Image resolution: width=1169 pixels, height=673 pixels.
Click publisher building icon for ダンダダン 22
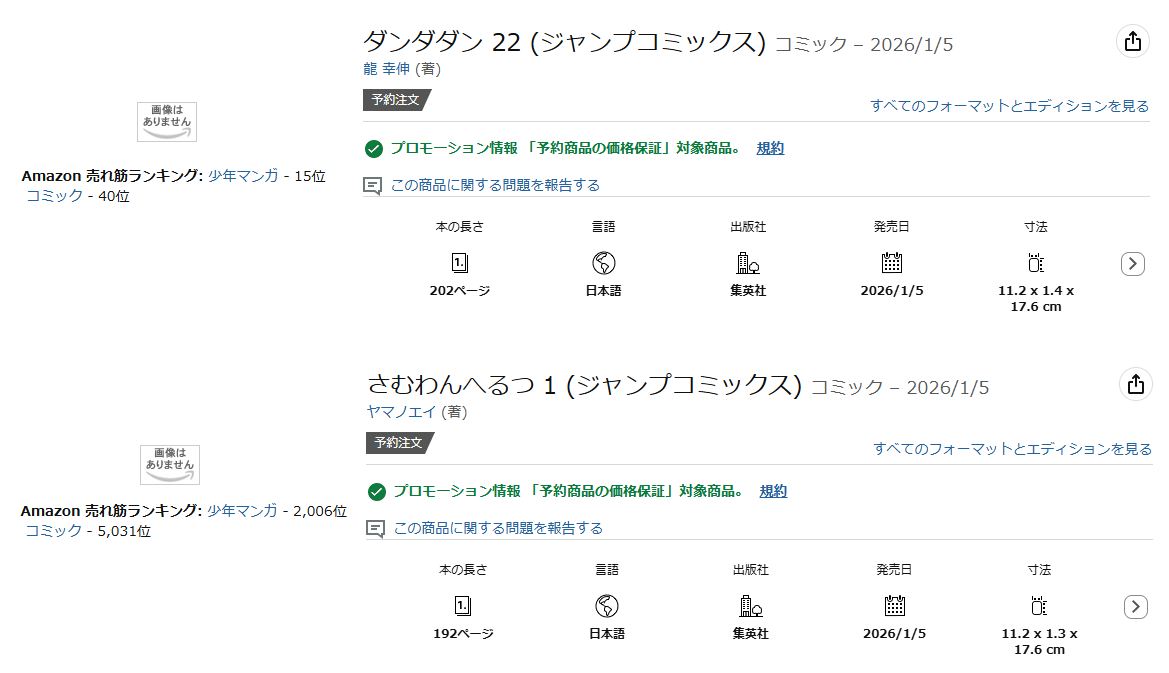click(747, 263)
